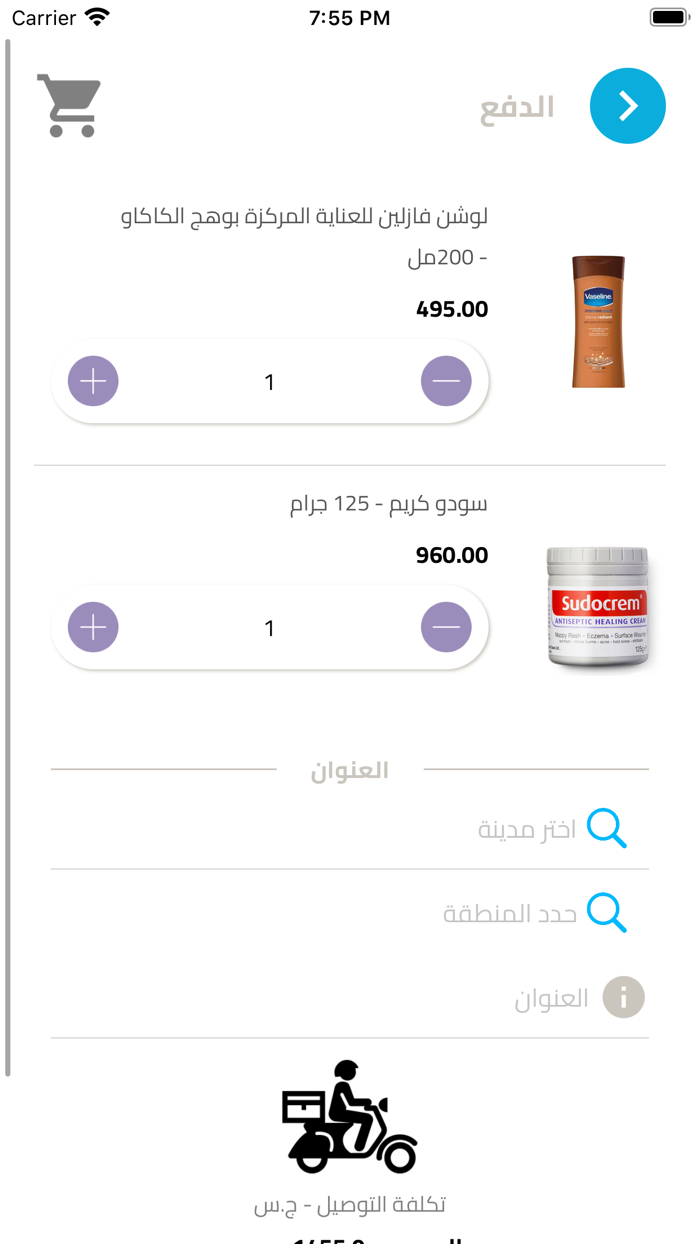700x1244 pixels.
Task: Tap the search icon beside حدد المنطقة
Action: click(608, 912)
